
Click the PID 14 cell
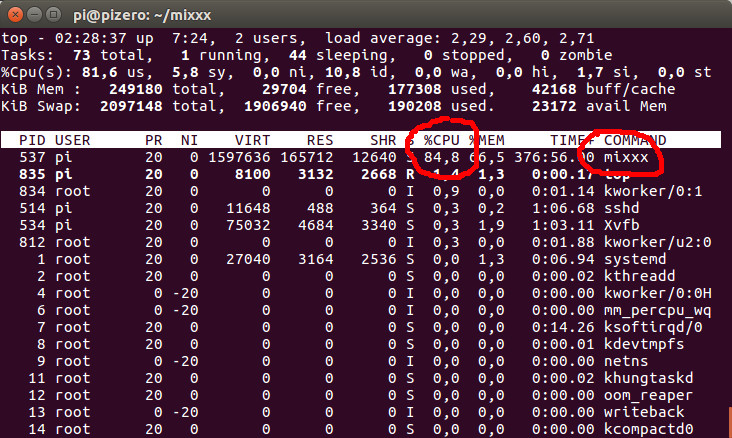[x=36, y=429]
